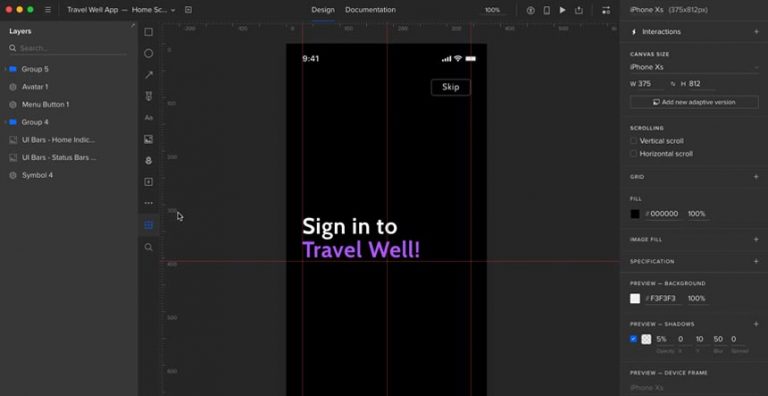768x396 pixels.
Task: Select the Pen drawing tool
Action: (148, 96)
